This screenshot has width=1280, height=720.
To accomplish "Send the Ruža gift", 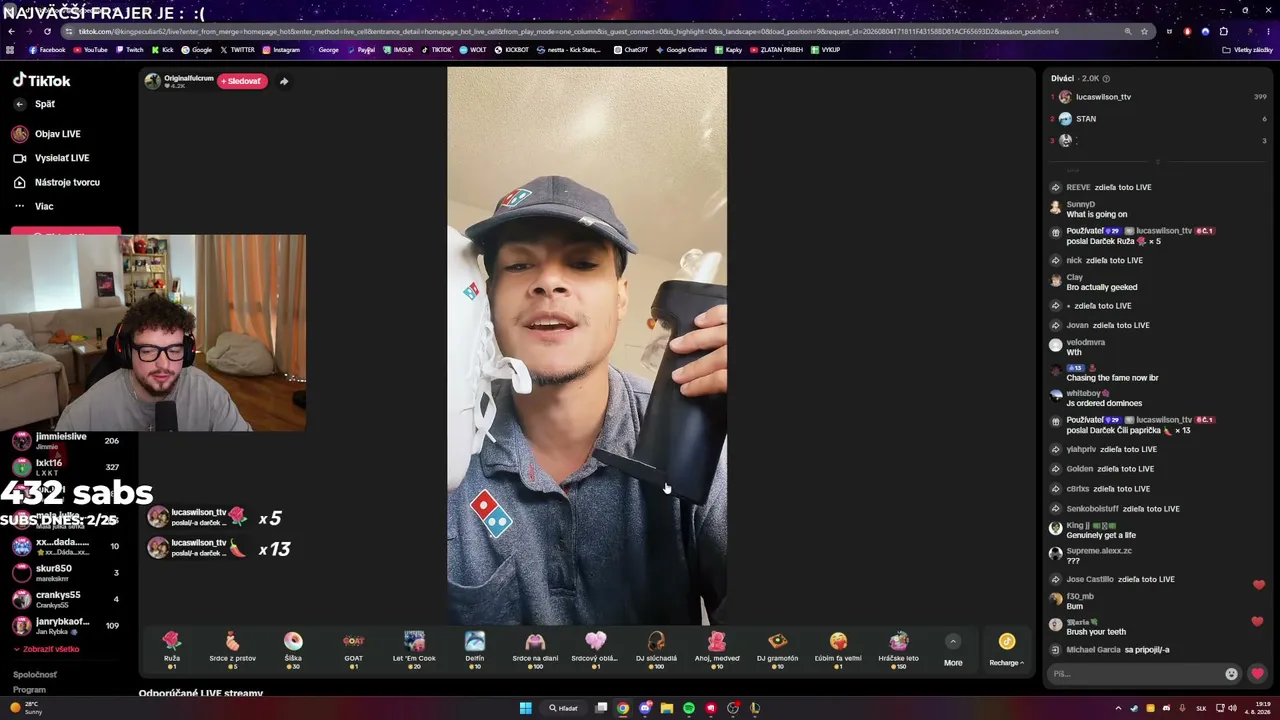I will tap(172, 649).
